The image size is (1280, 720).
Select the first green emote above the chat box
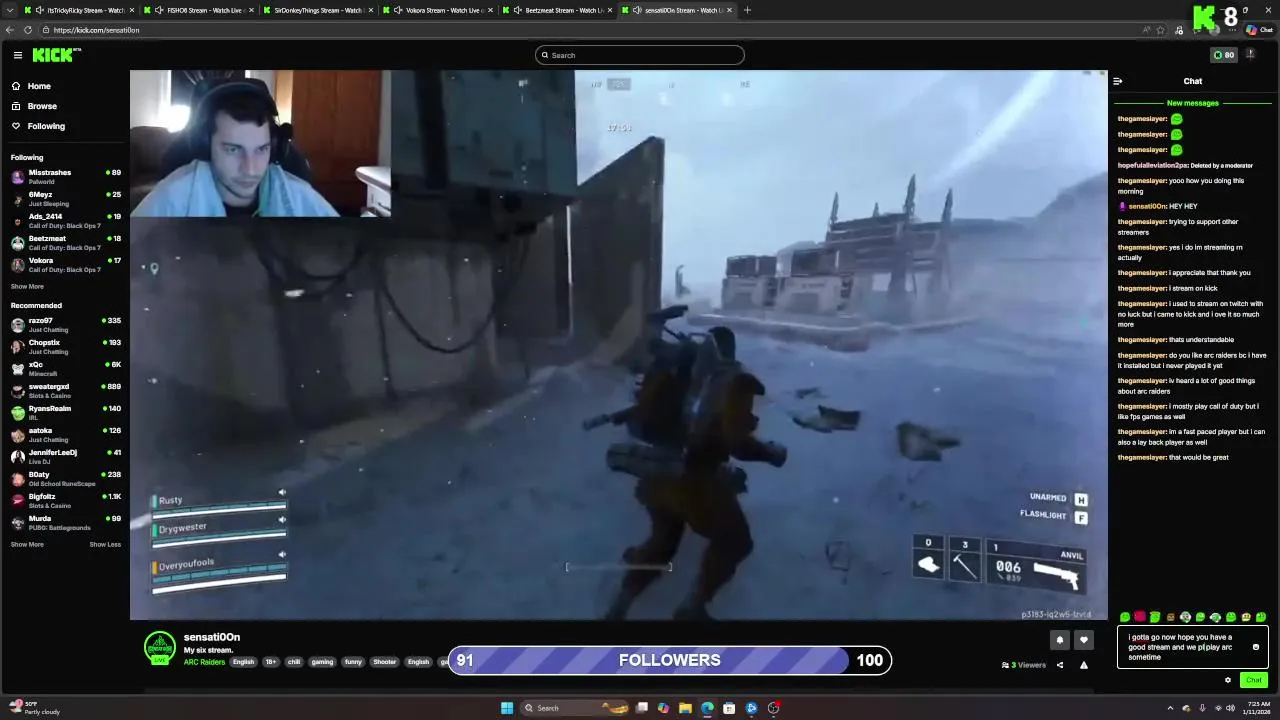(x=1125, y=617)
